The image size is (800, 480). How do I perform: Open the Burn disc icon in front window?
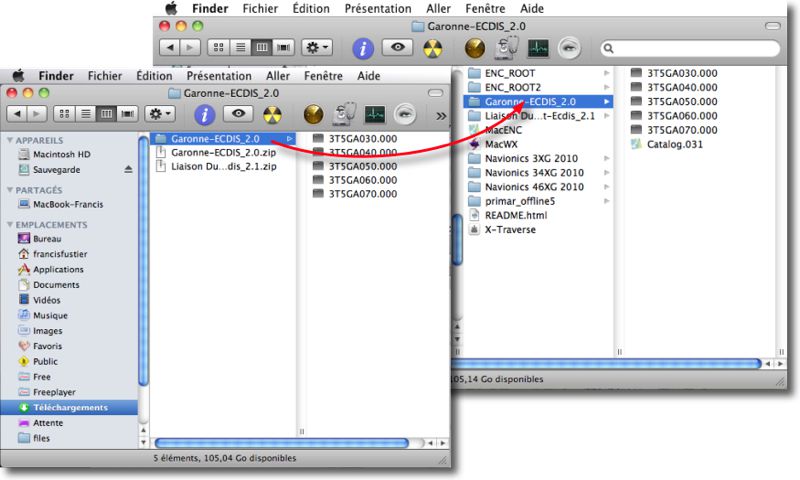pos(272,115)
